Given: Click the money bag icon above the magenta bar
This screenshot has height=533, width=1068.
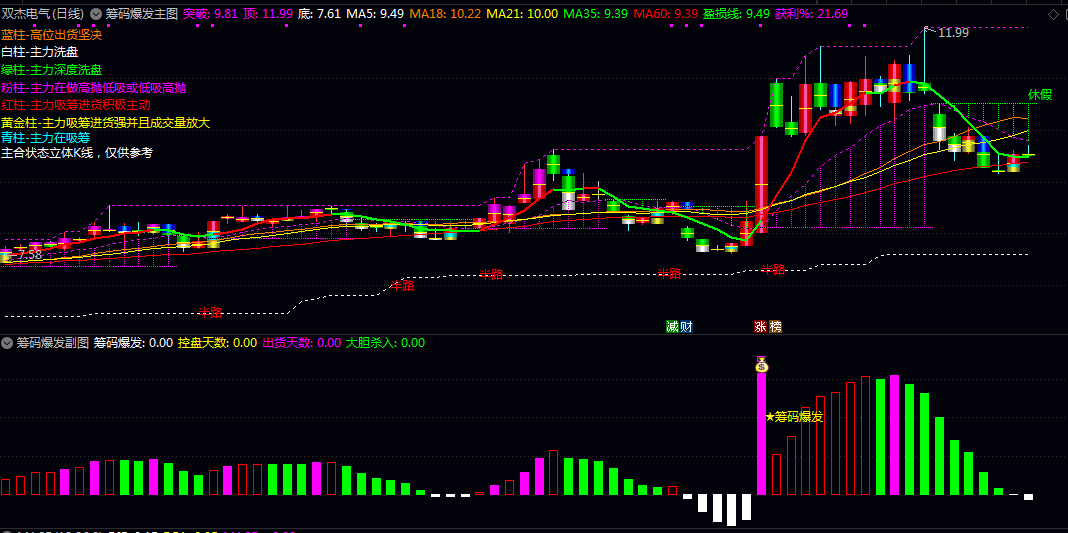Looking at the screenshot, I should click(x=761, y=365).
